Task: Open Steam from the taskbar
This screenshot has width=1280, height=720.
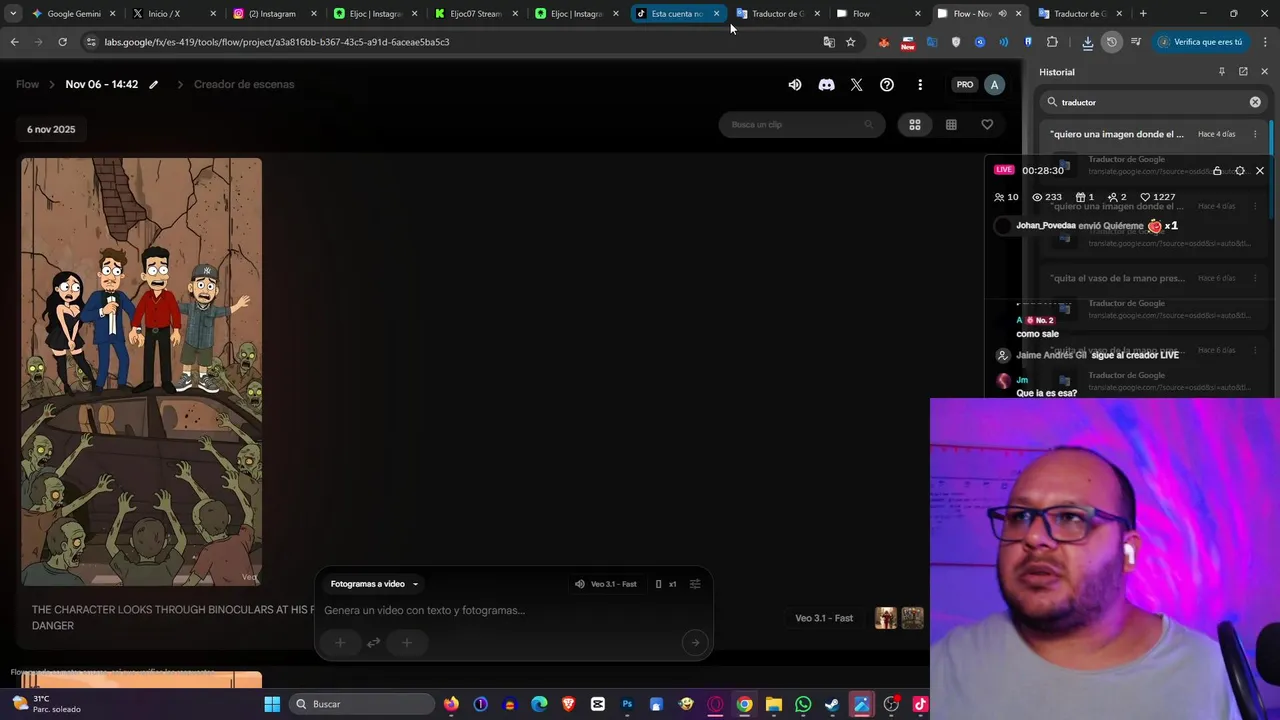Action: pyautogui.click(x=832, y=704)
